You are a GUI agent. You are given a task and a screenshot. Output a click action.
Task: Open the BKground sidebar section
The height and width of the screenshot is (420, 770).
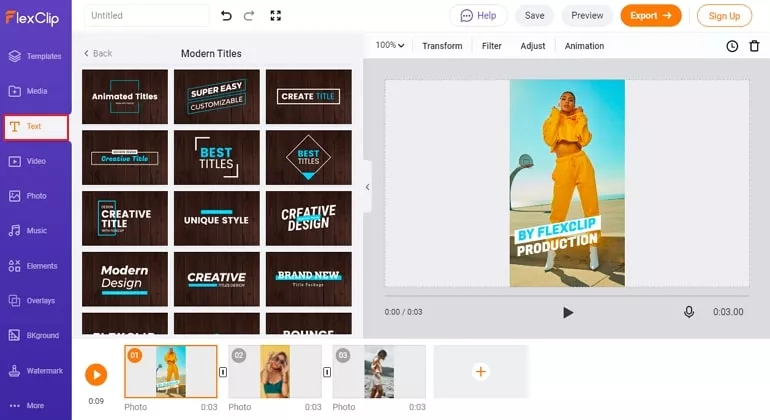[x=35, y=336]
